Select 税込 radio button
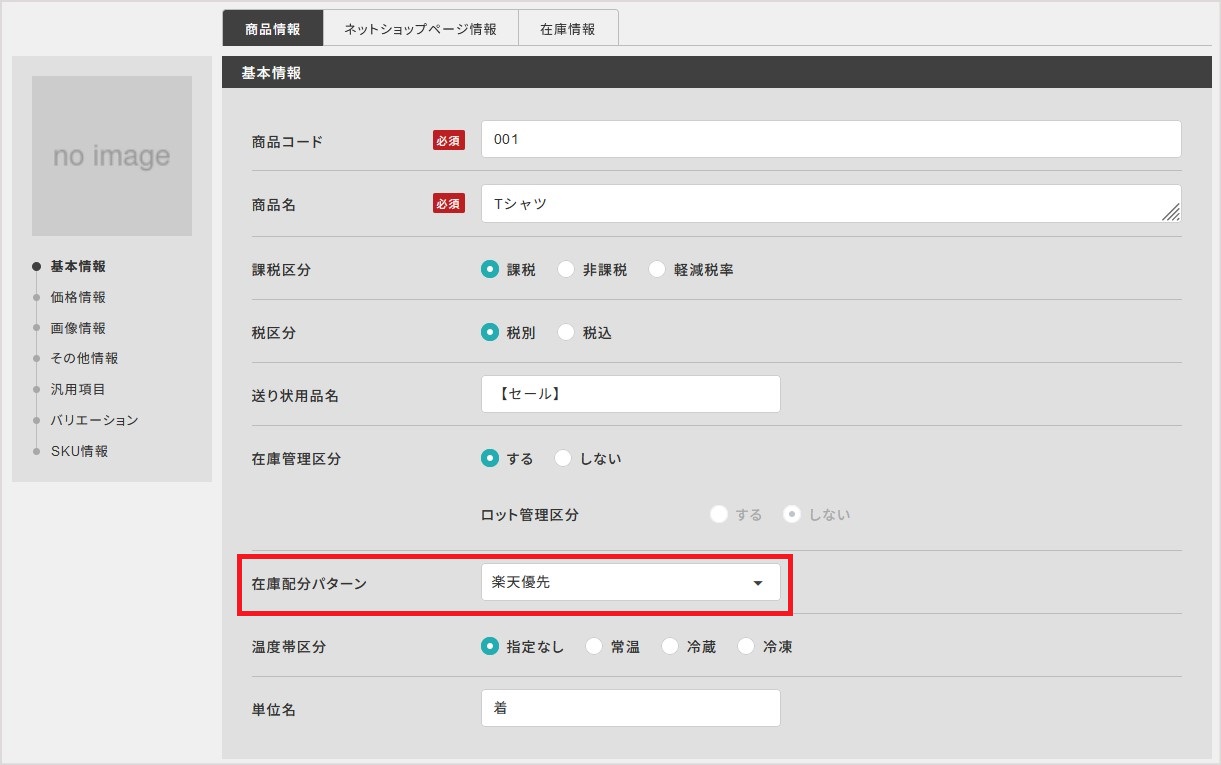 pos(566,333)
